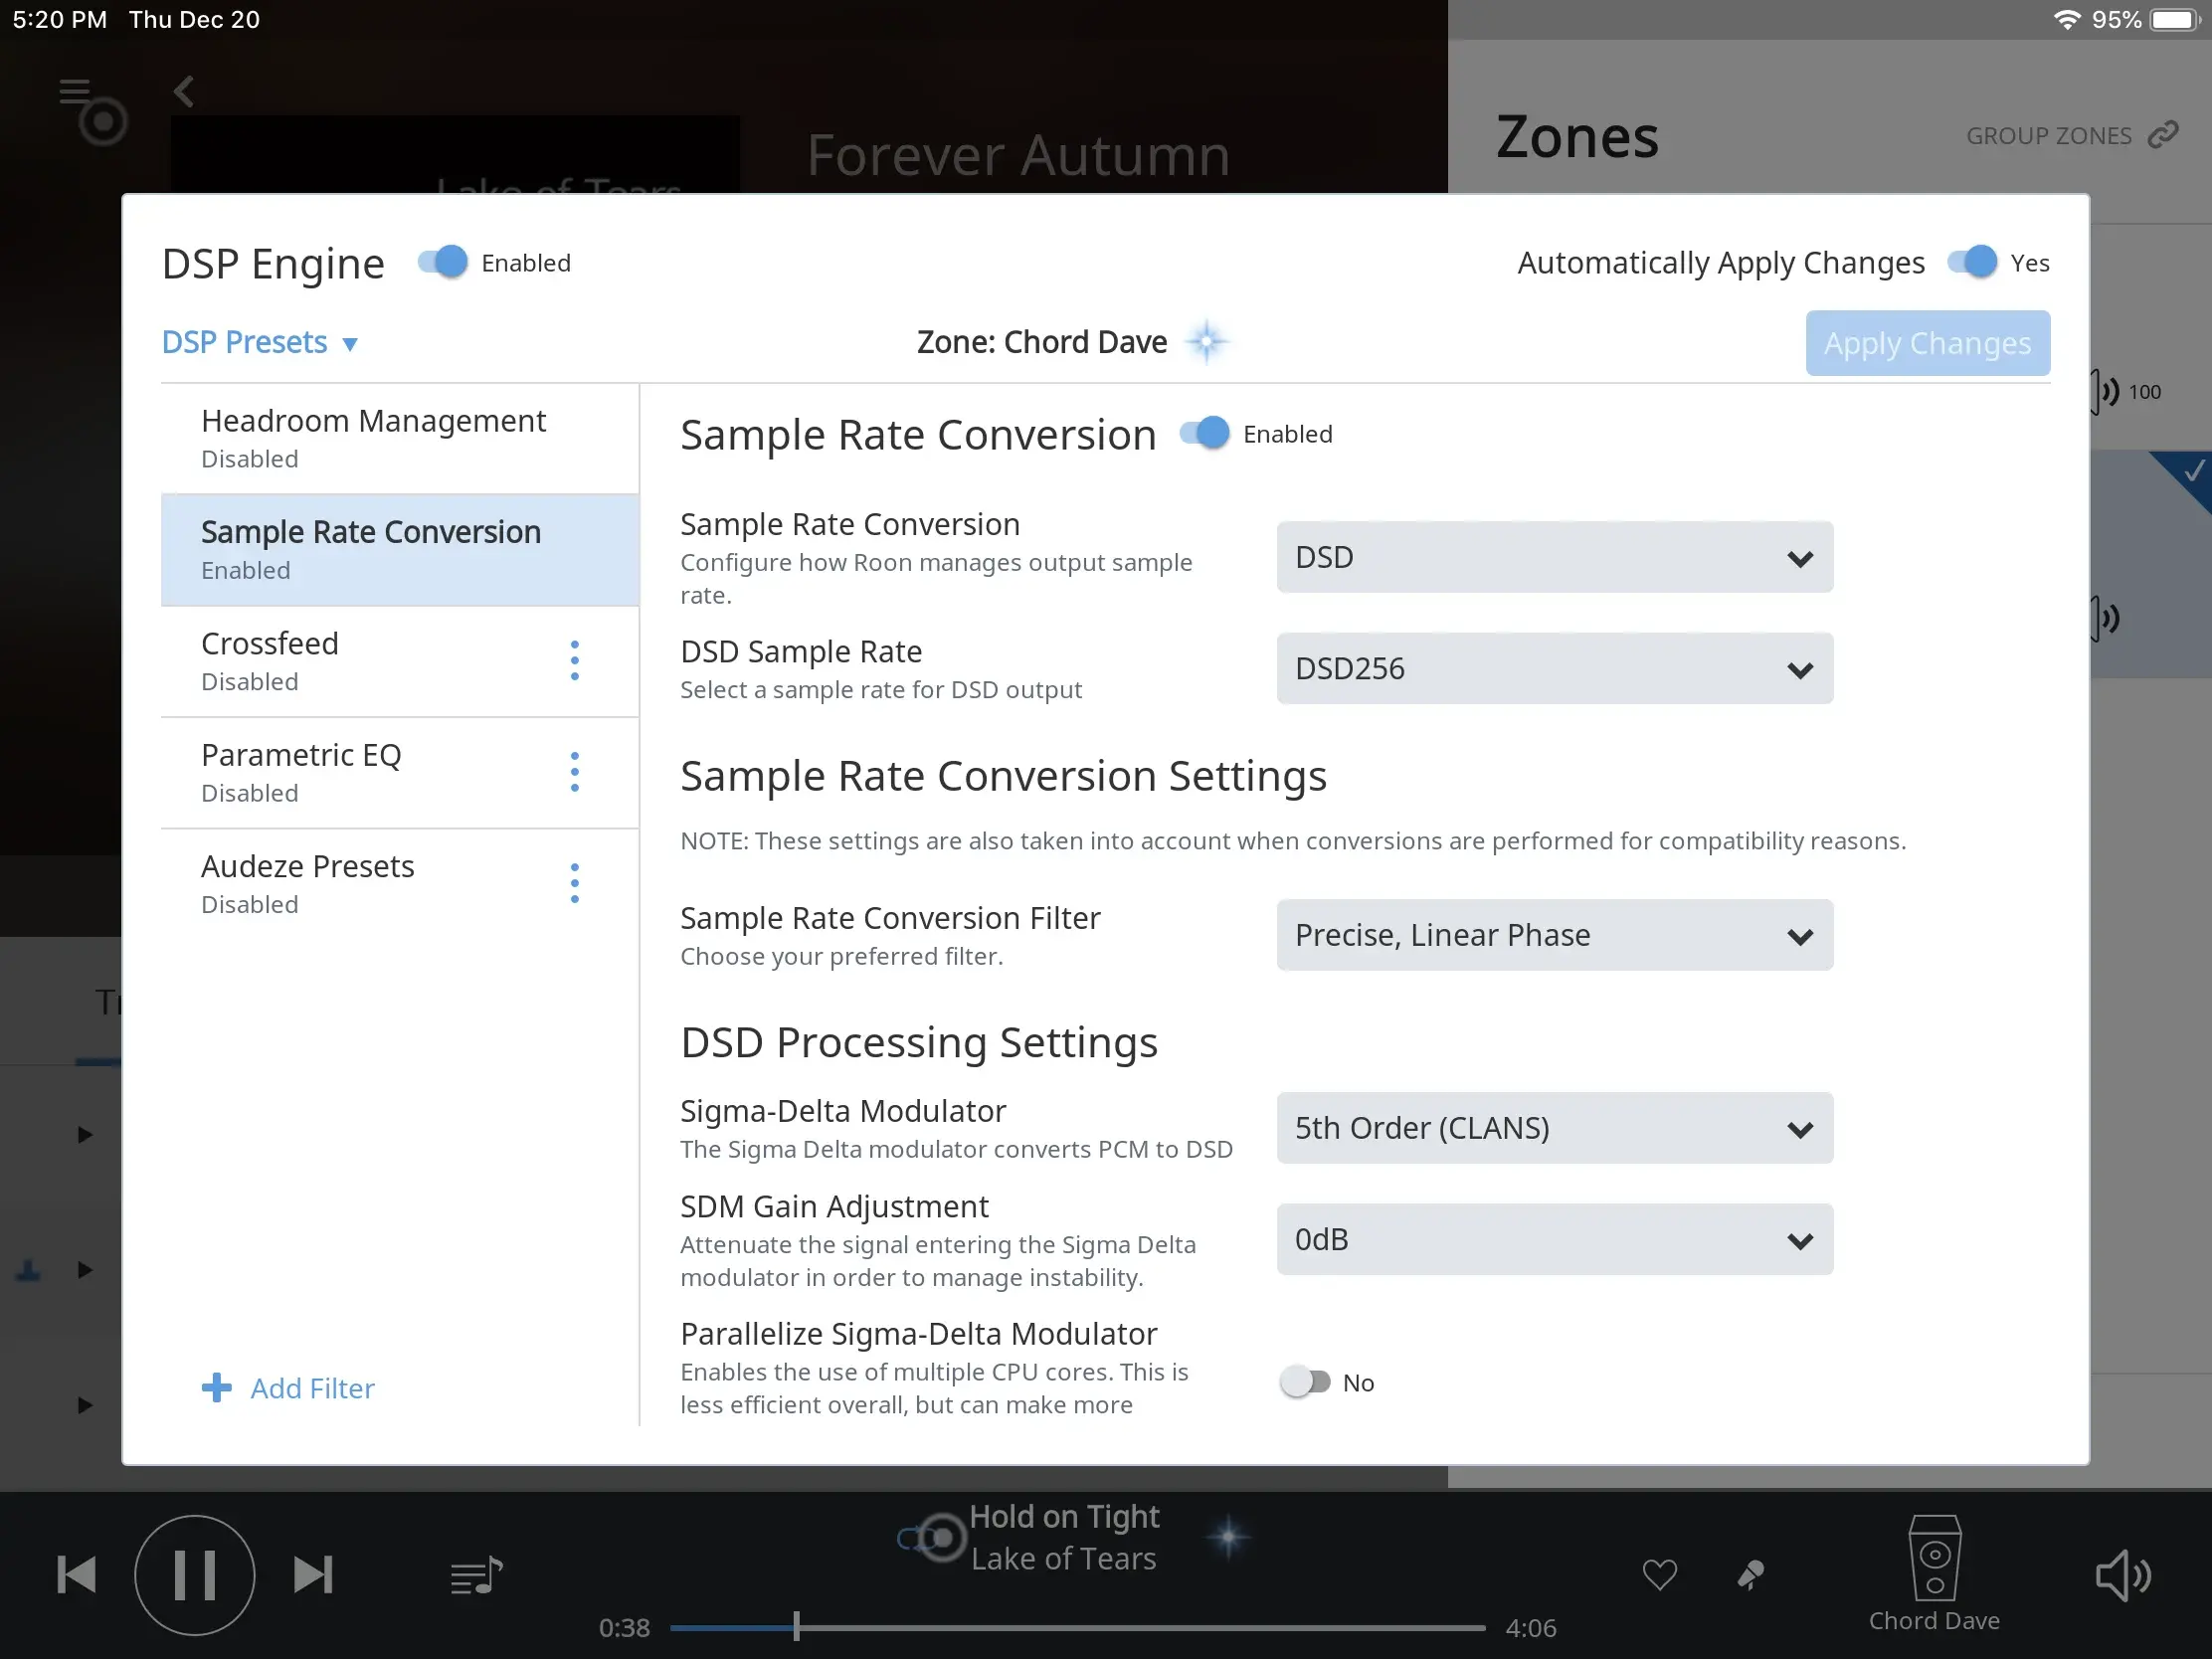Click the lyrics microphone icon

pyautogui.click(x=1750, y=1575)
